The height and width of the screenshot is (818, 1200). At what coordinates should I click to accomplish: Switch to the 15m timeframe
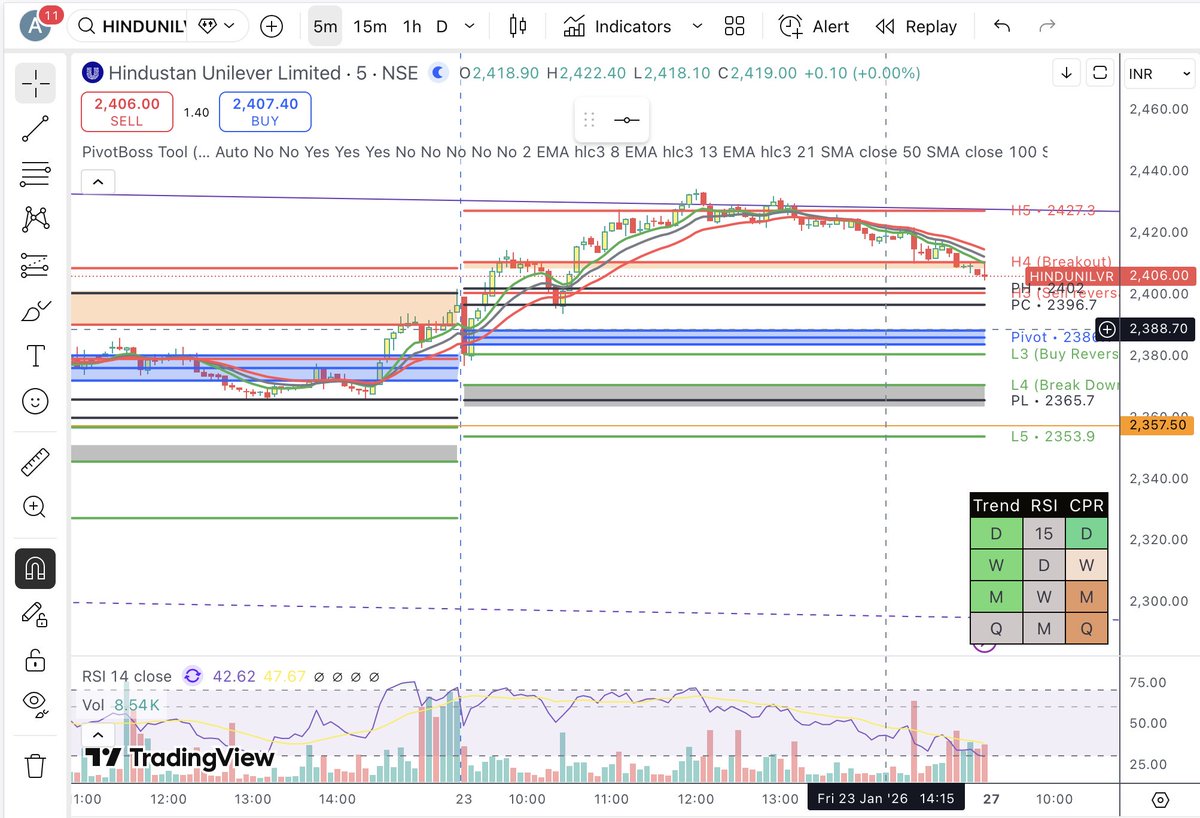pyautogui.click(x=370, y=26)
